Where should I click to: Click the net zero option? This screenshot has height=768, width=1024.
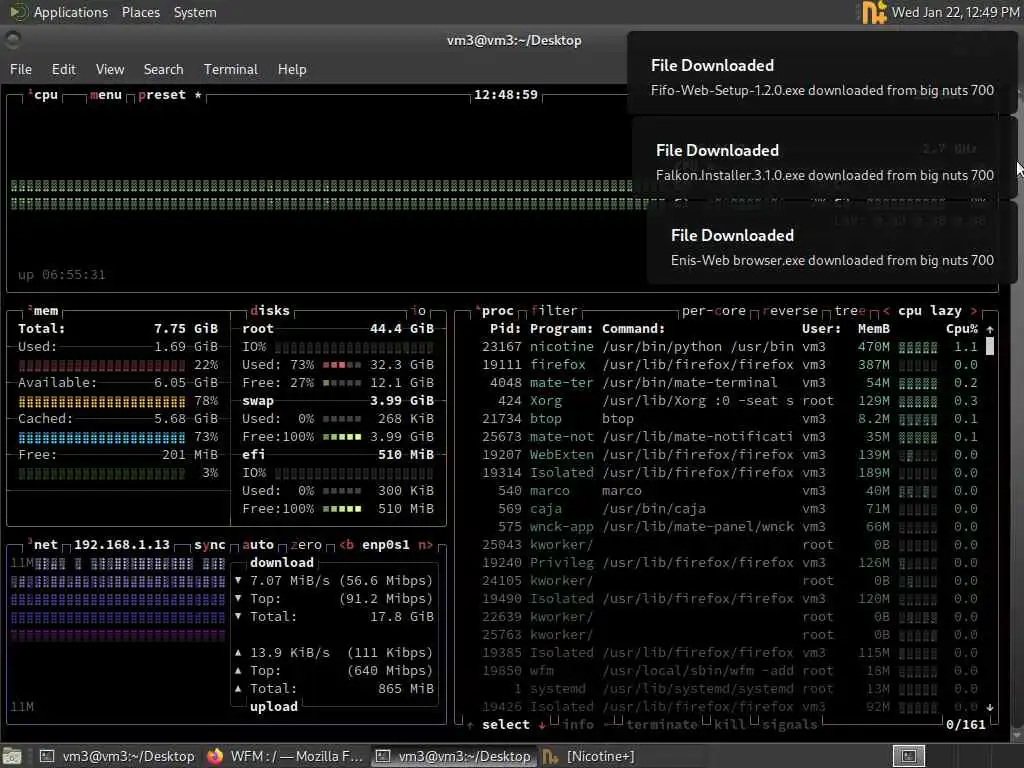(x=306, y=545)
